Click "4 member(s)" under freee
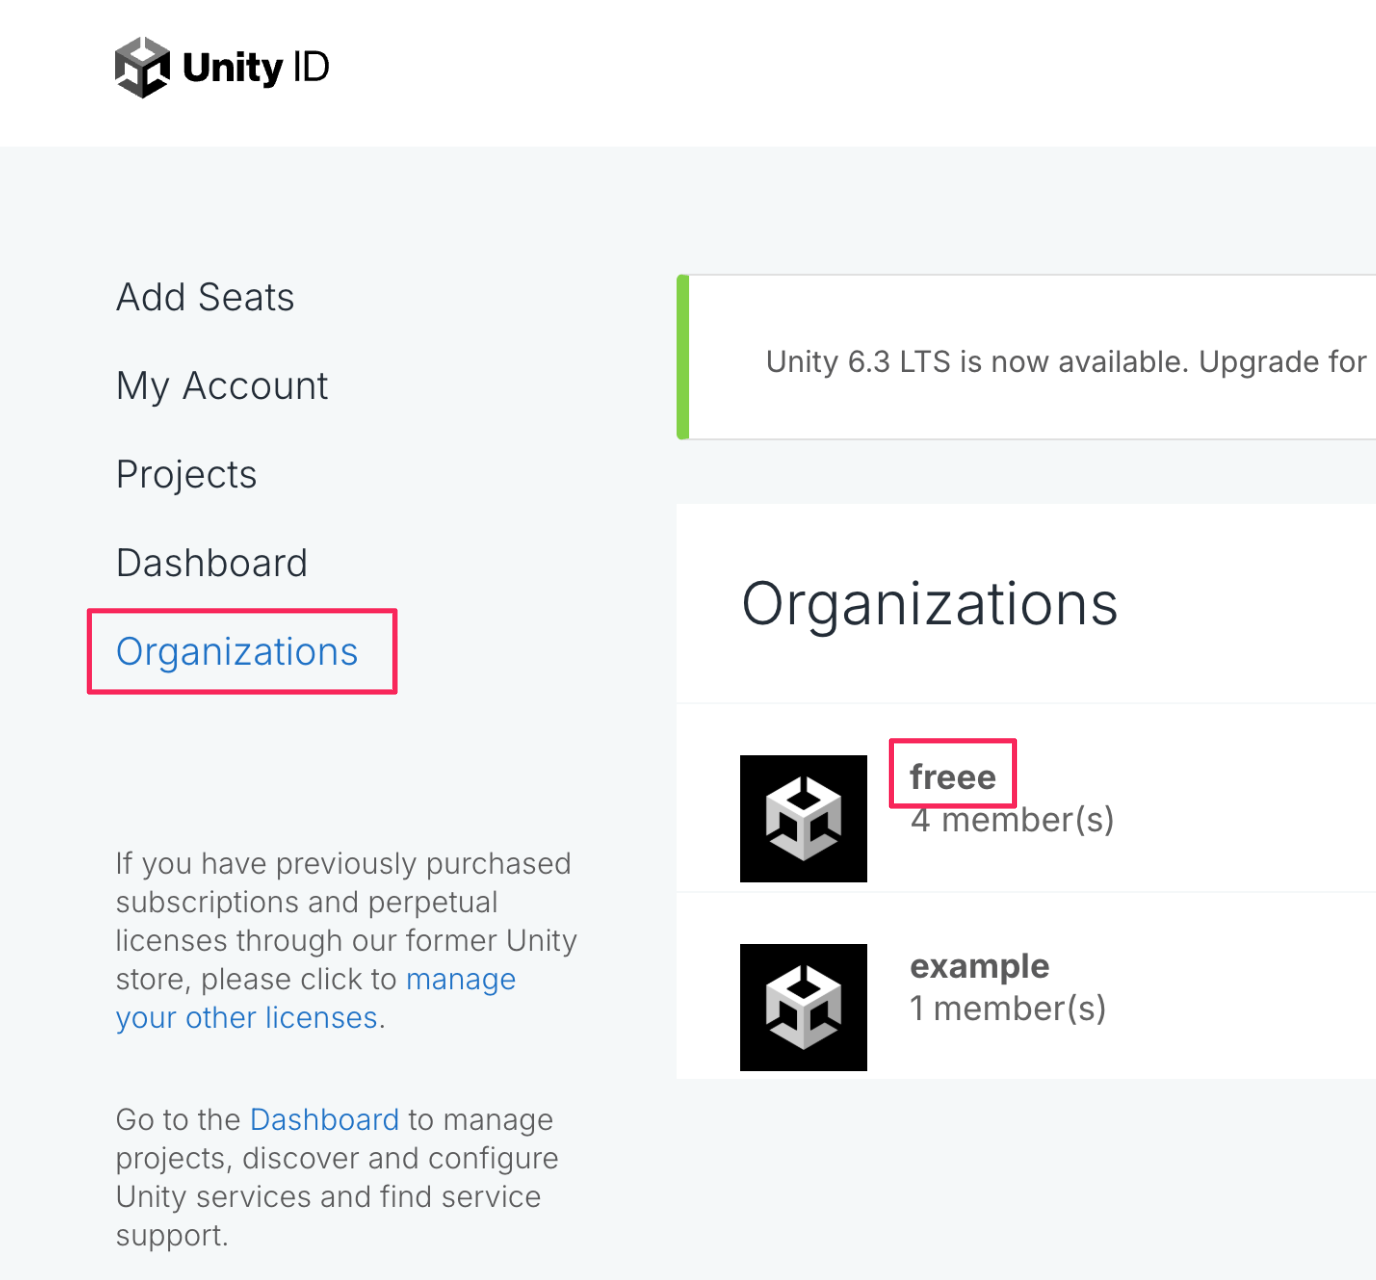The width and height of the screenshot is (1376, 1280). tap(1012, 821)
